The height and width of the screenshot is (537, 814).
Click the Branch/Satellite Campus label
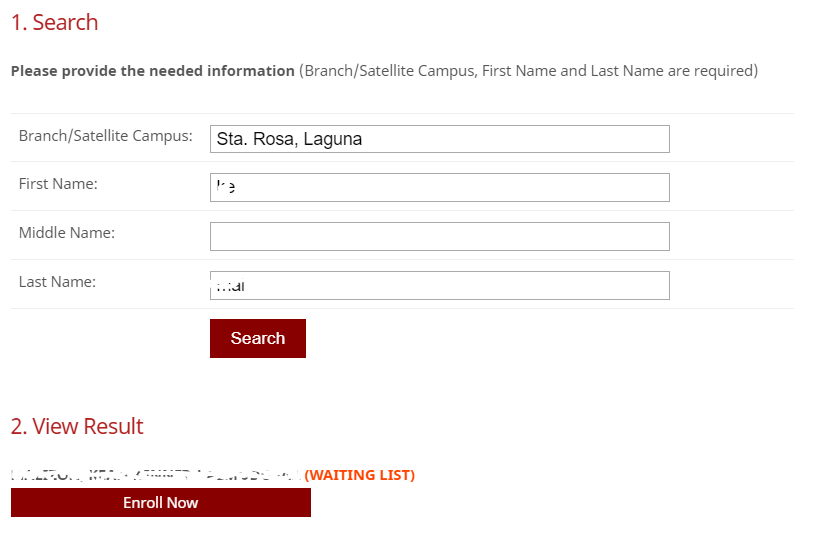tap(105, 136)
